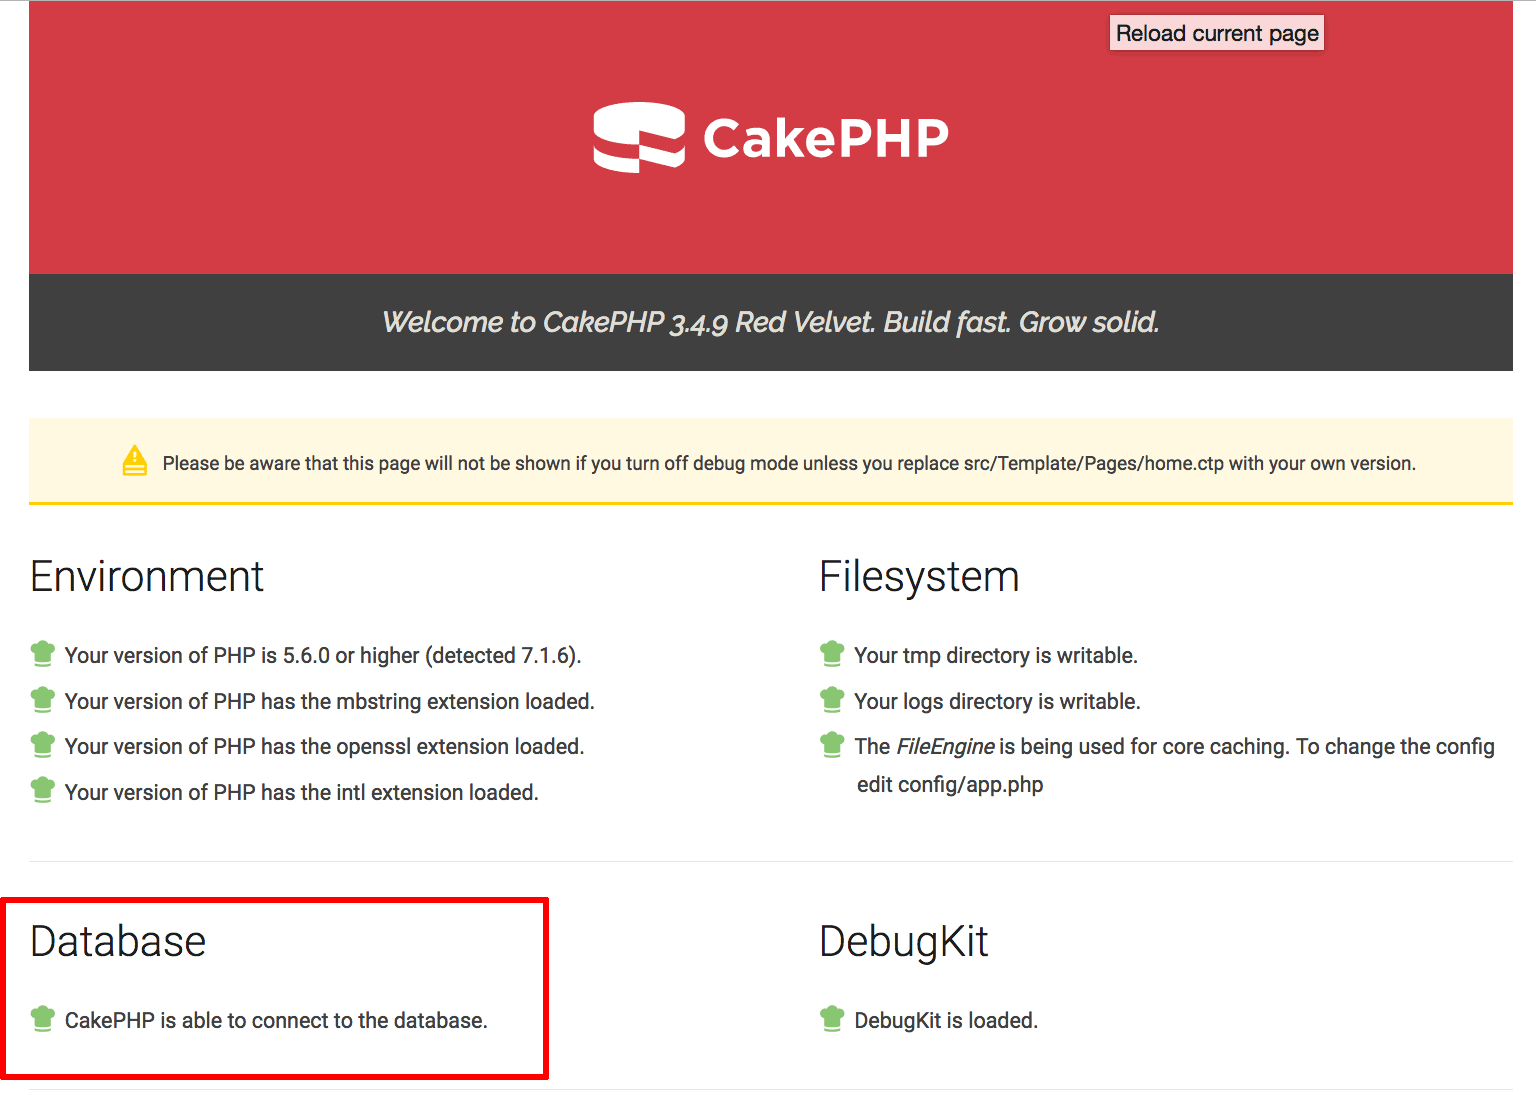Click chef hat icon beside database connection
Image resolution: width=1536 pixels, height=1098 pixels.
43,1019
